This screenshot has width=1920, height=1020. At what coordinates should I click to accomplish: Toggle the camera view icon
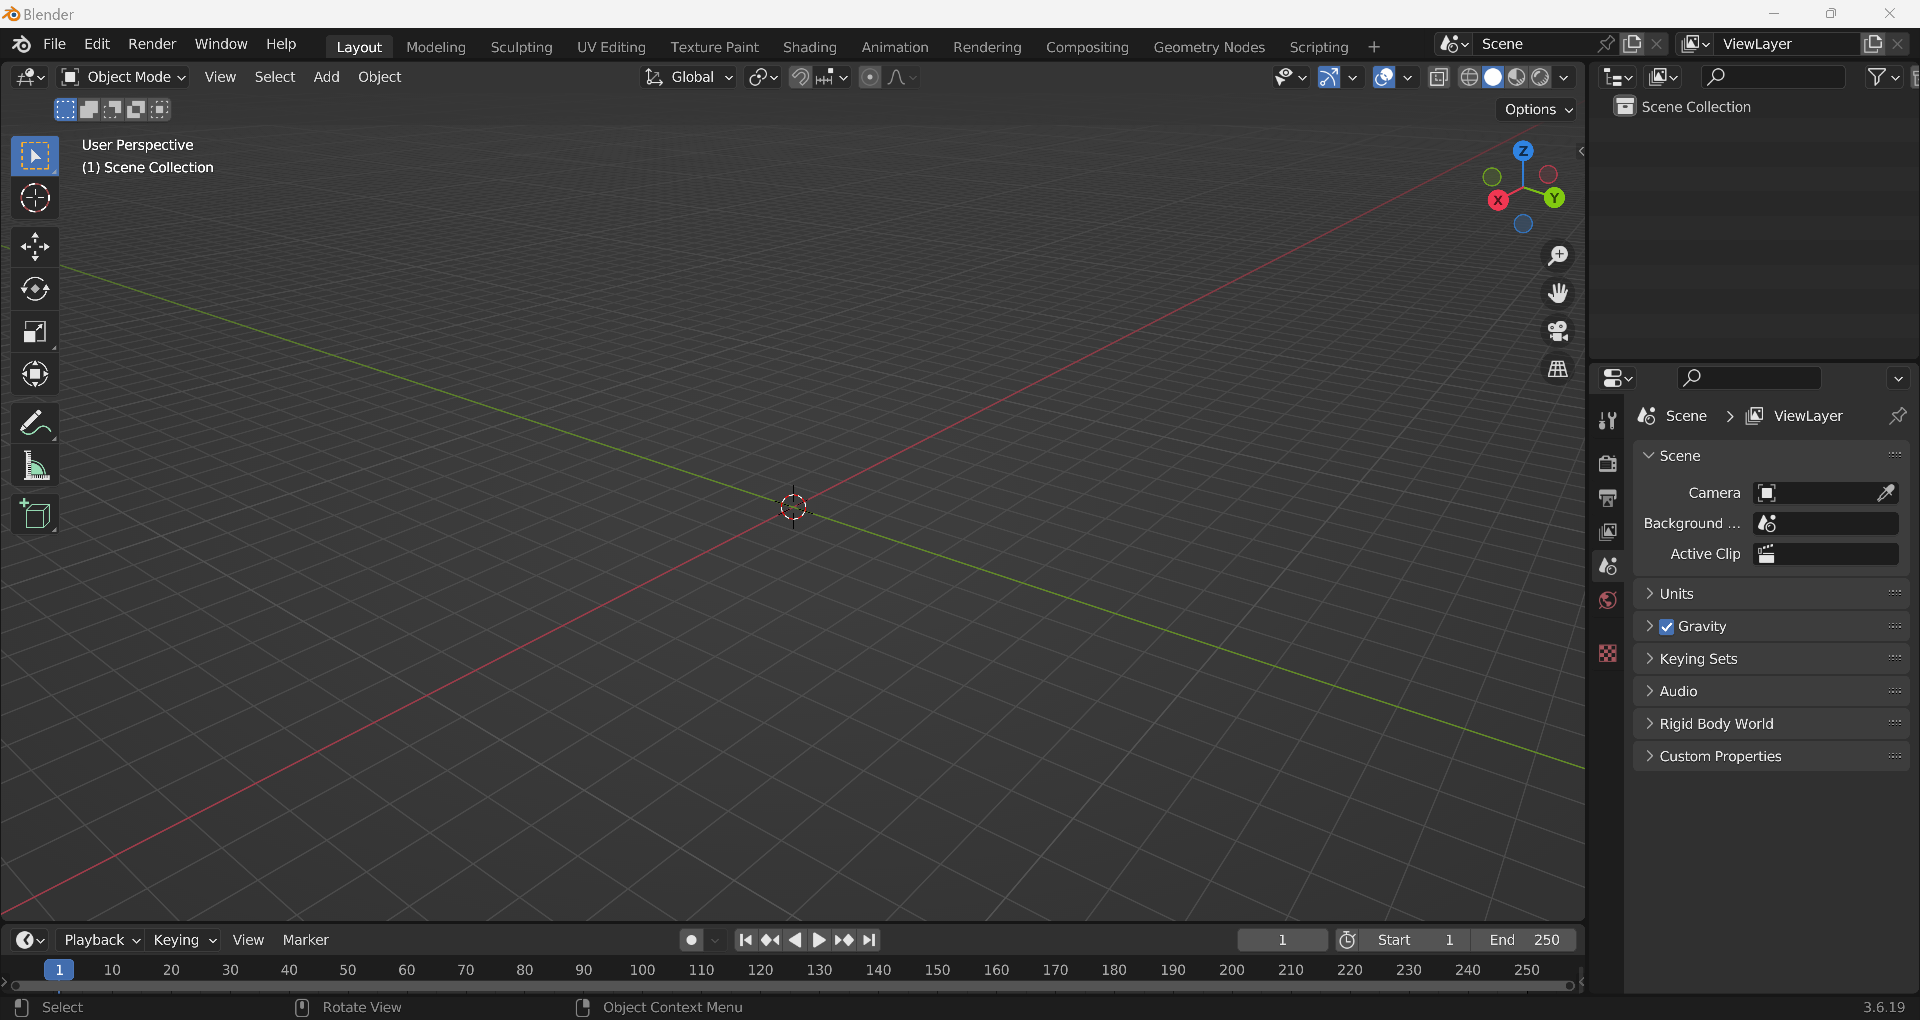pos(1558,331)
